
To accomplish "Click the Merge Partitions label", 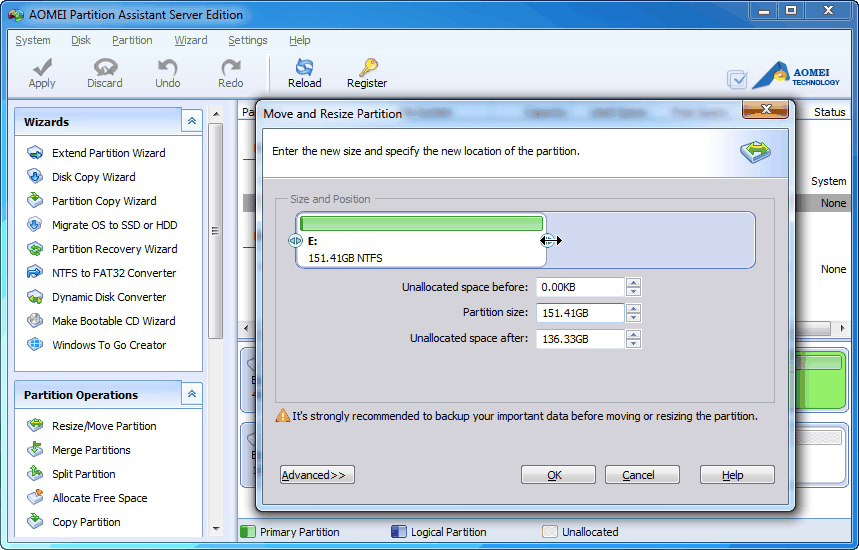I will [x=91, y=450].
